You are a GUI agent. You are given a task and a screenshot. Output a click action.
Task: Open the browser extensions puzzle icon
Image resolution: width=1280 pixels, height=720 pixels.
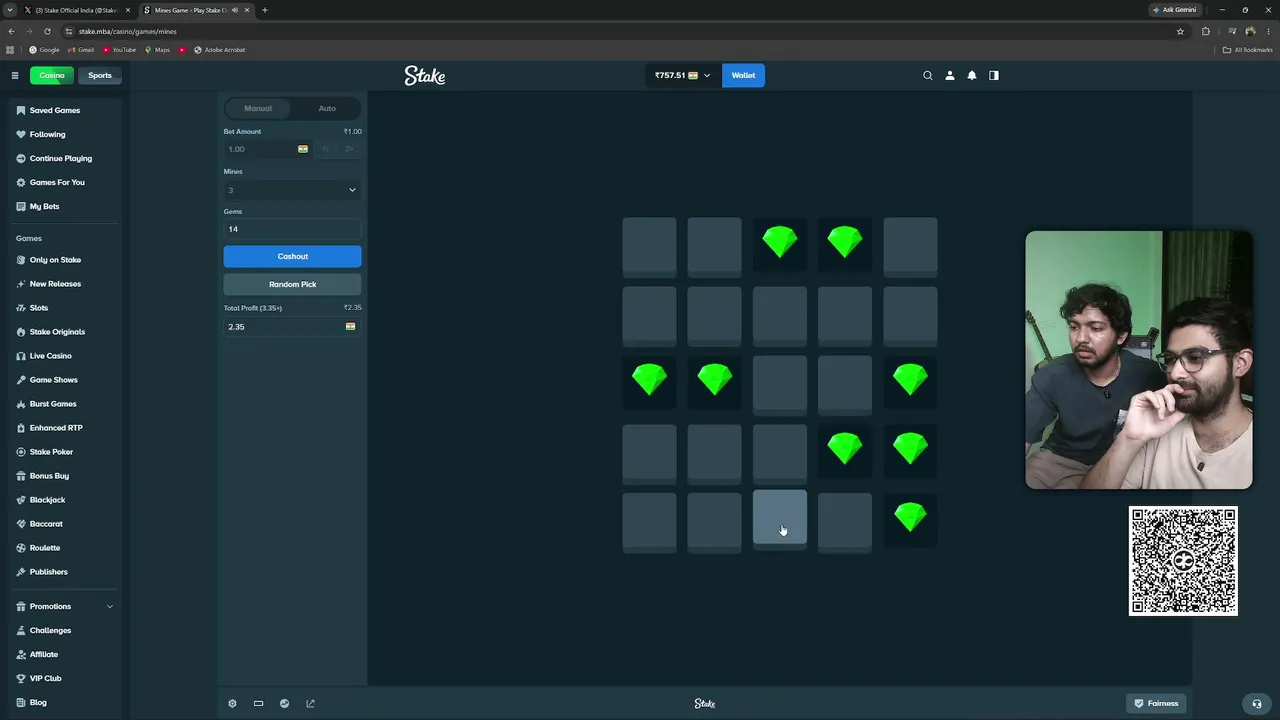click(x=1205, y=31)
